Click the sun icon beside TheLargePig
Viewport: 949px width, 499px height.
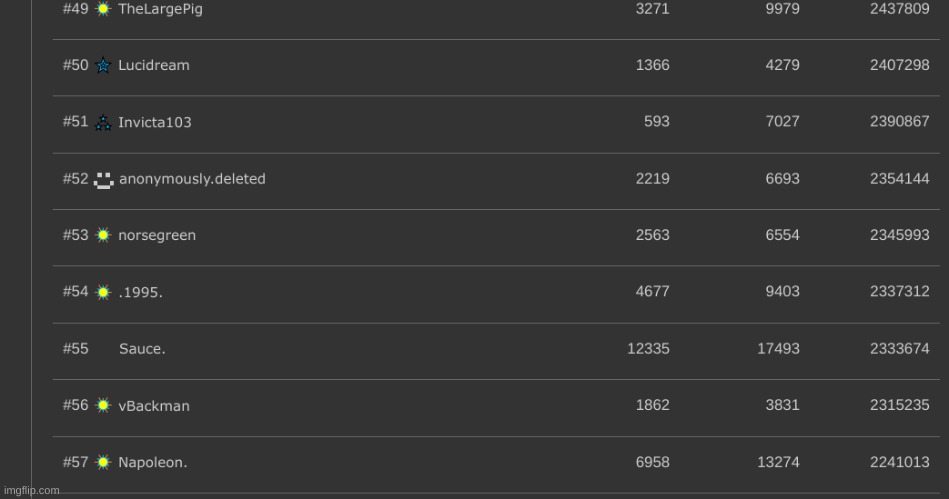click(x=103, y=9)
